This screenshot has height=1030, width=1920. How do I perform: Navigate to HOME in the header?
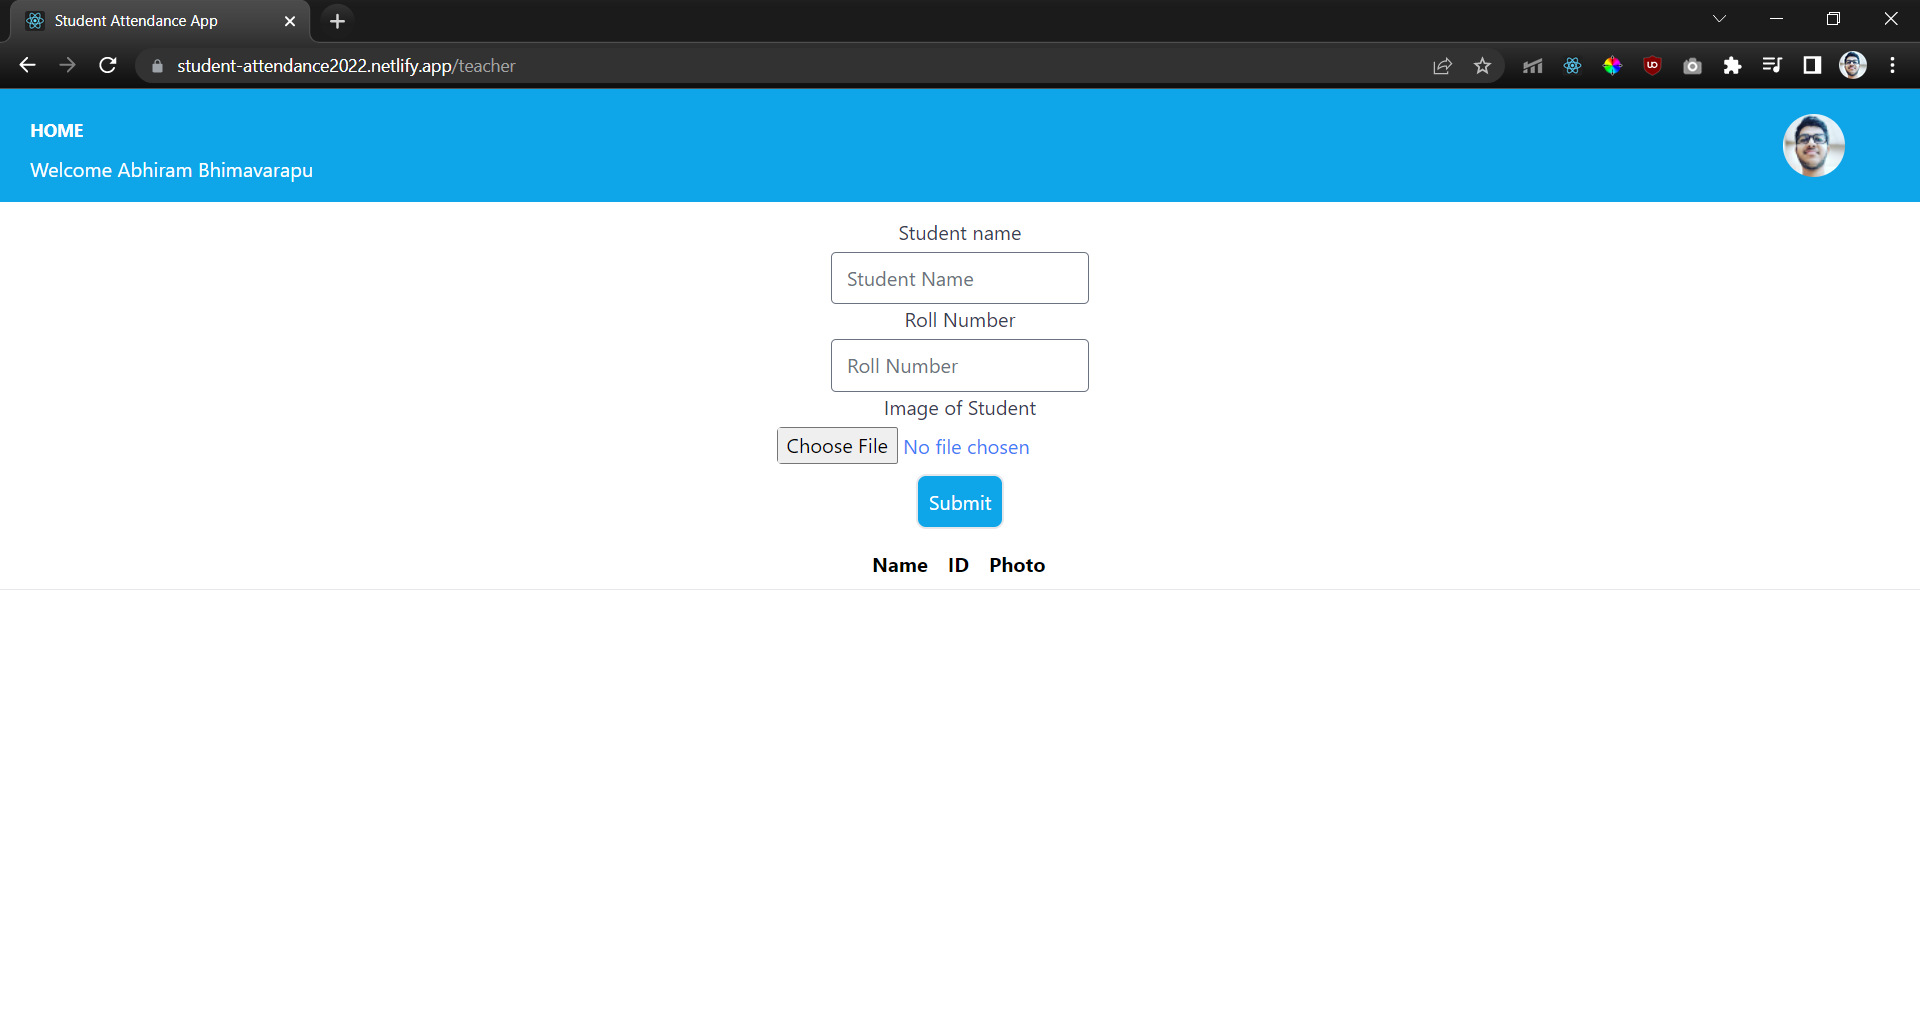(x=56, y=130)
